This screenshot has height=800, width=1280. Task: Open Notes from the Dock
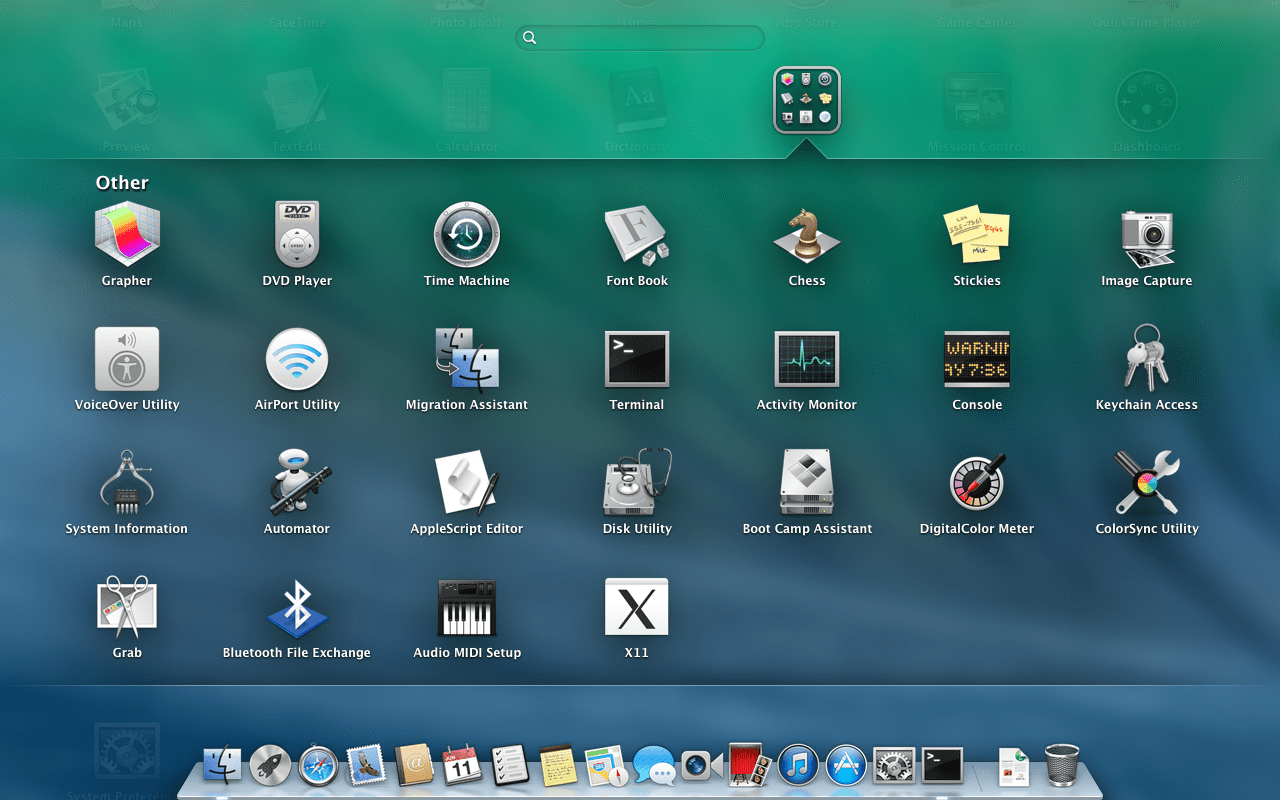558,766
